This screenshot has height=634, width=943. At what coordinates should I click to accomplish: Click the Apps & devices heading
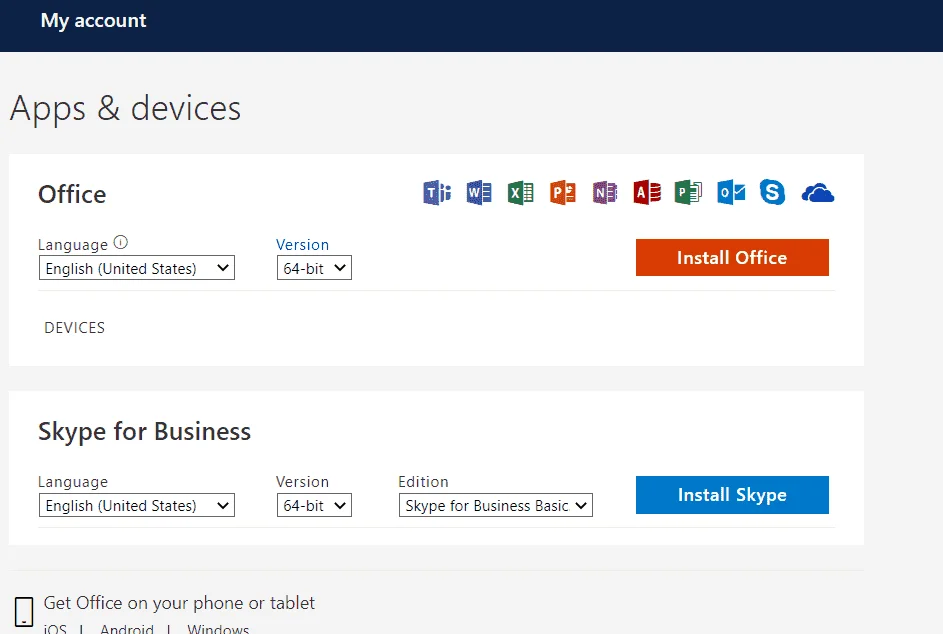click(126, 109)
